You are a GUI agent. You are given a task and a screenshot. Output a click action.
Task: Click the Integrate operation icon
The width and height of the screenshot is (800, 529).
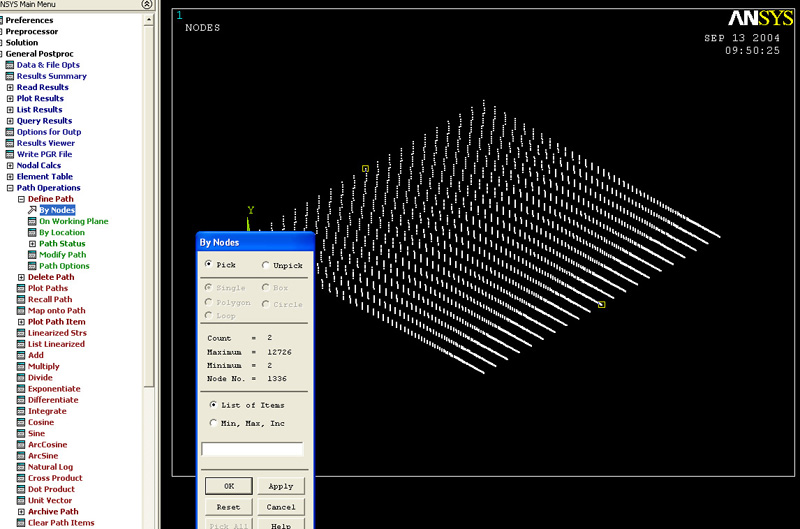tap(21, 411)
